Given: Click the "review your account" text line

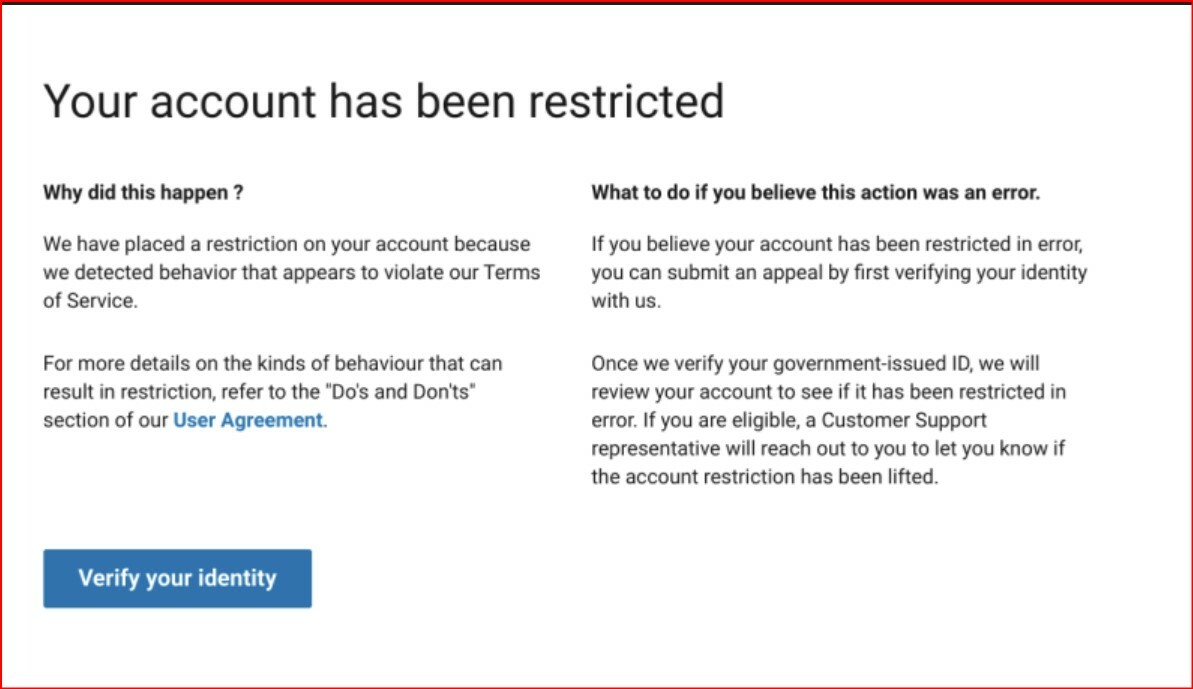Looking at the screenshot, I should pyautogui.click(x=828, y=392).
